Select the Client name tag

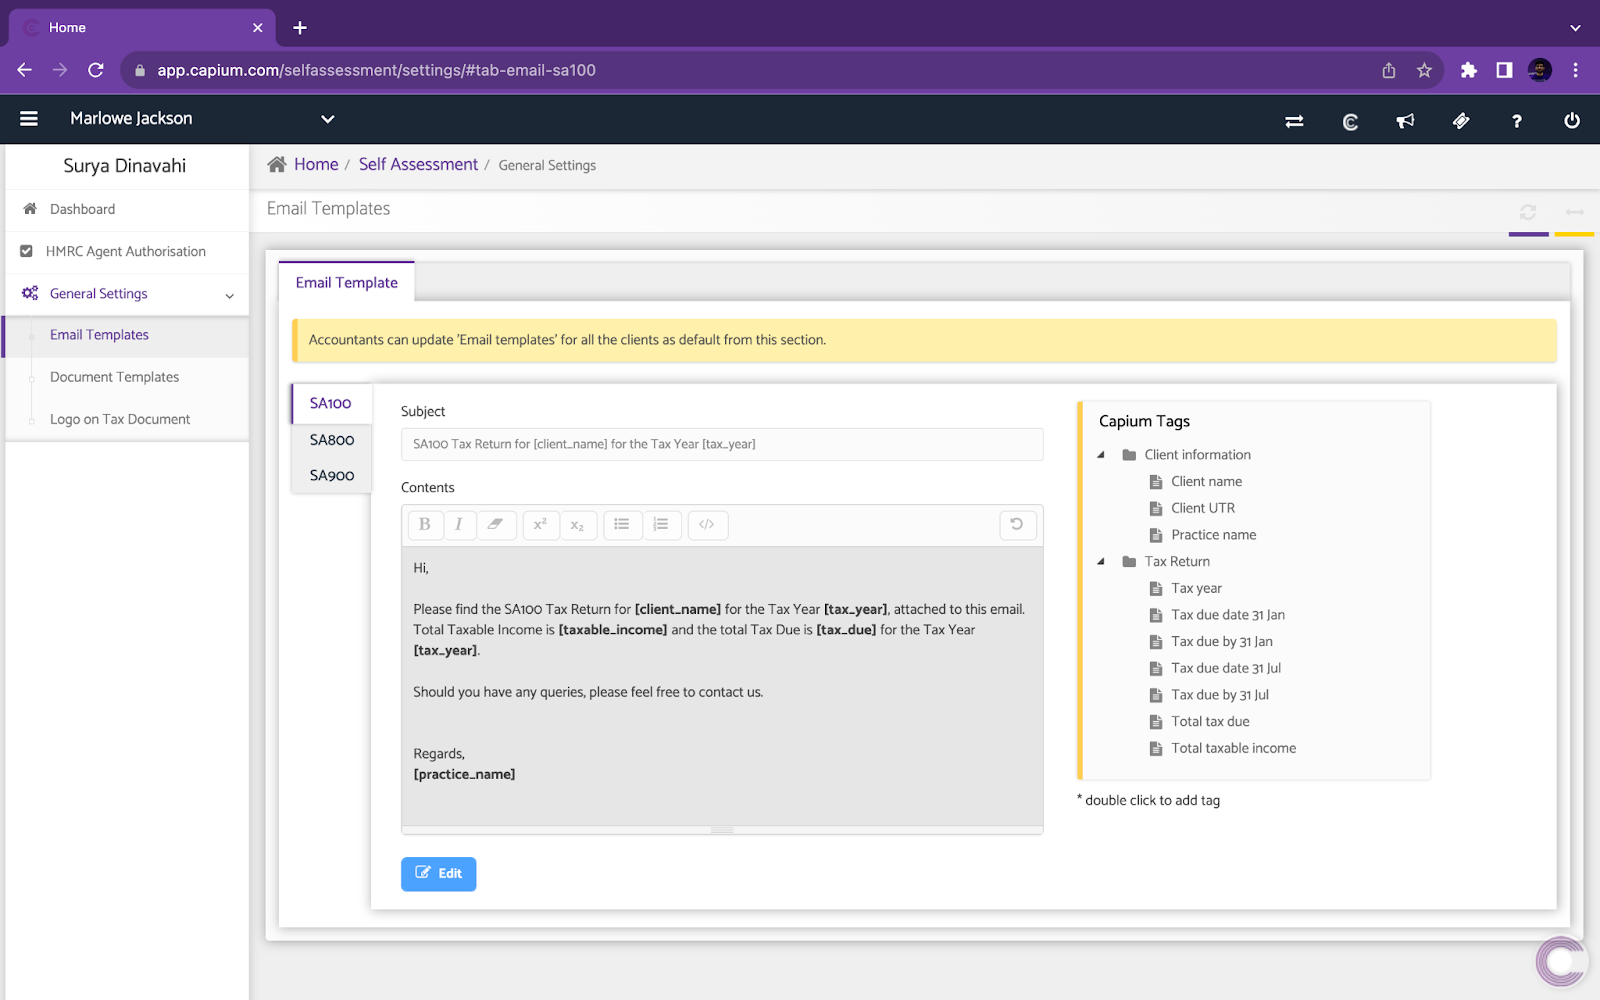(x=1206, y=482)
